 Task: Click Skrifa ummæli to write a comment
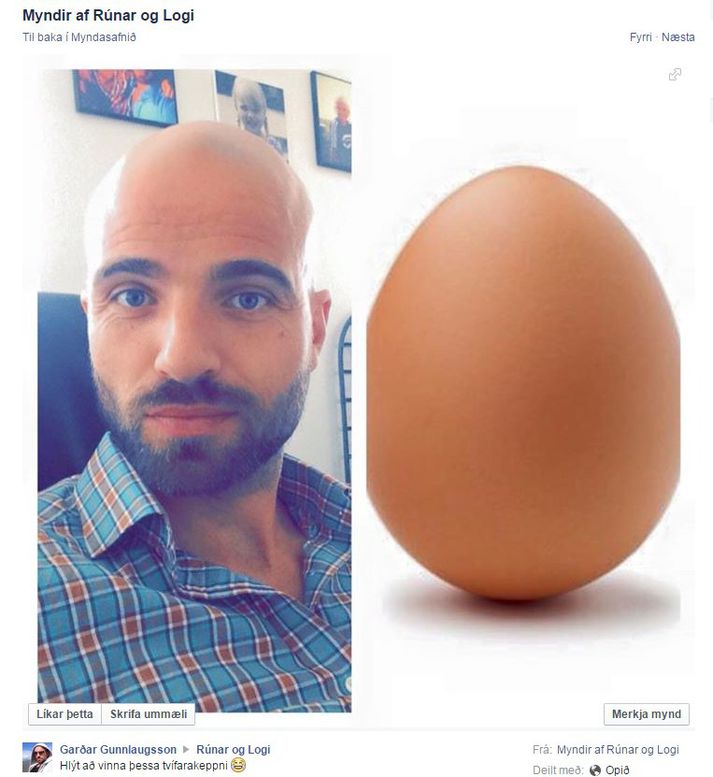click(148, 714)
